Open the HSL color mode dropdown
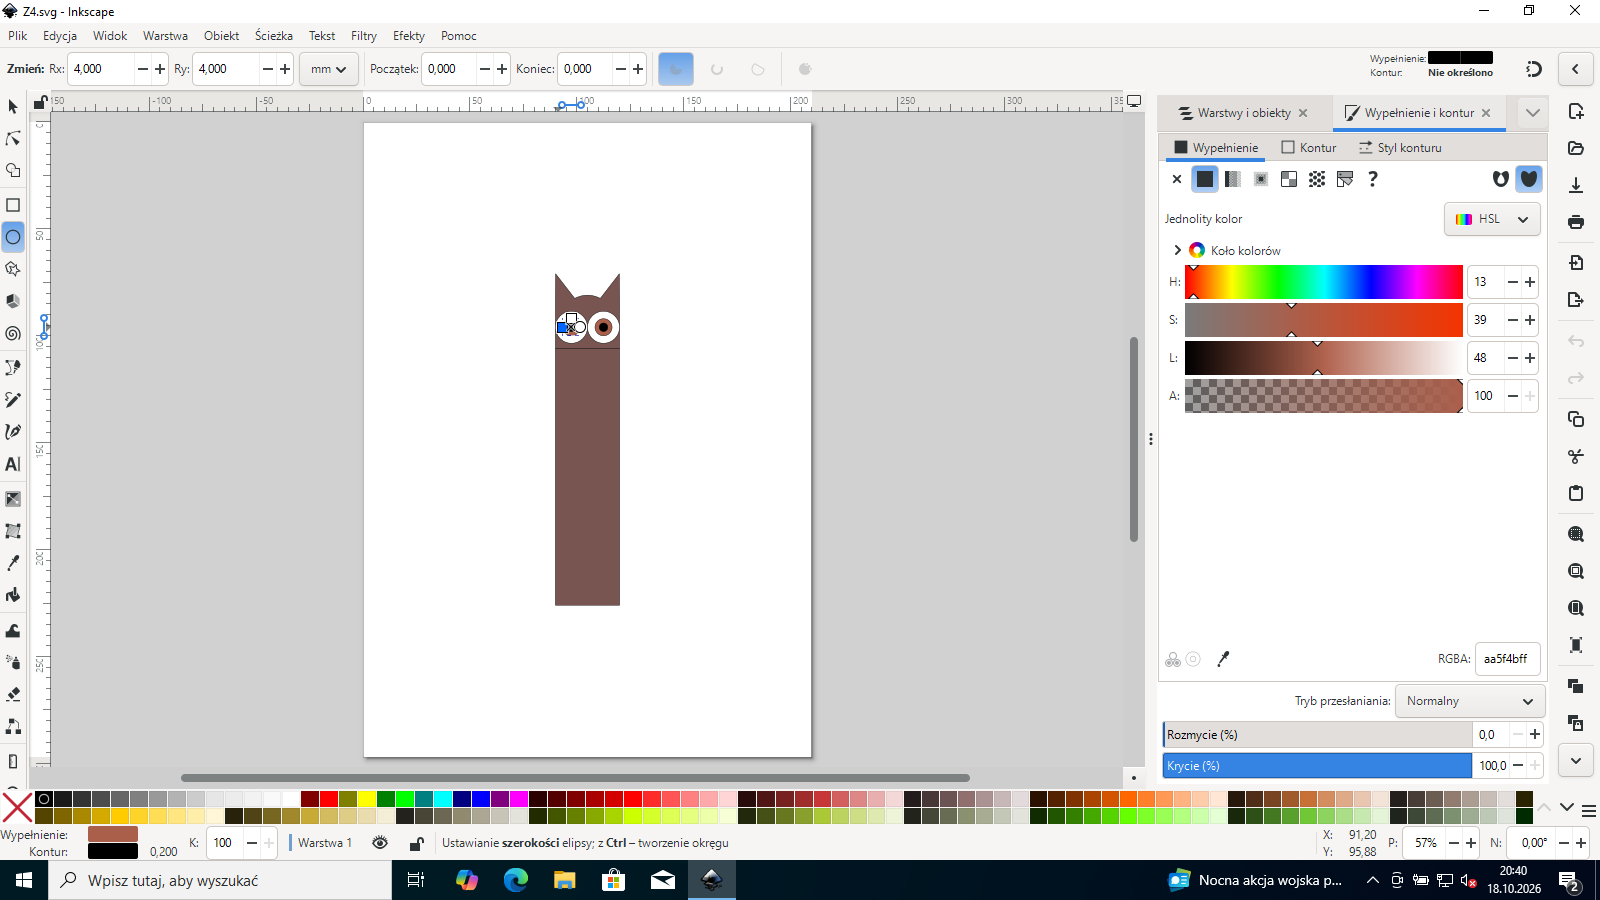 (x=1492, y=219)
